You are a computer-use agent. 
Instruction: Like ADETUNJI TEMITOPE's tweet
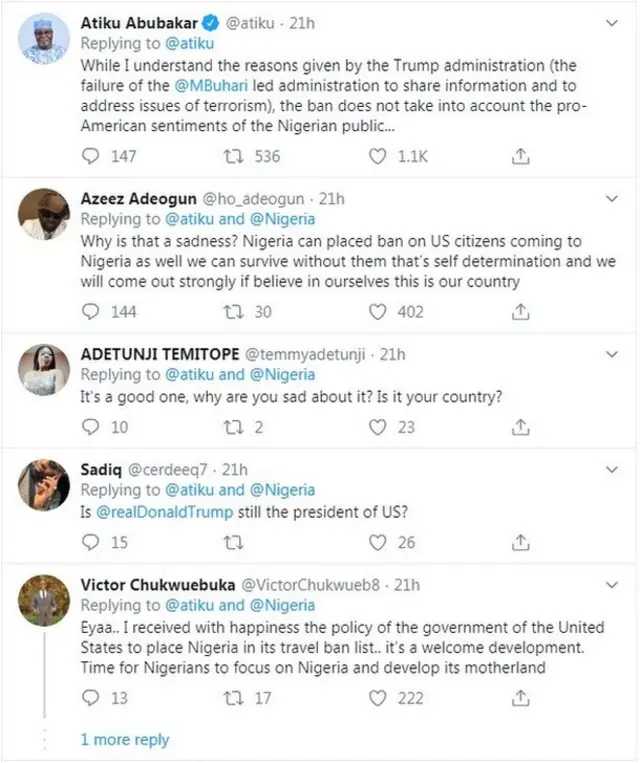pos(377,427)
